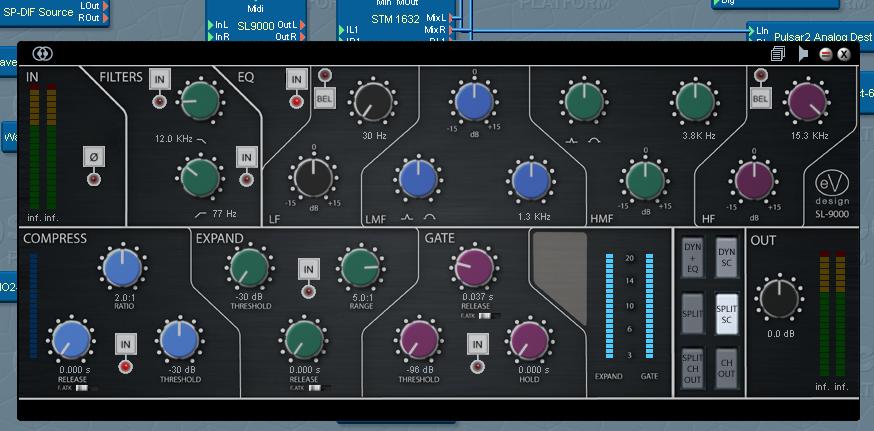
Task: Toggle the HF band BEL button
Action: coord(761,98)
